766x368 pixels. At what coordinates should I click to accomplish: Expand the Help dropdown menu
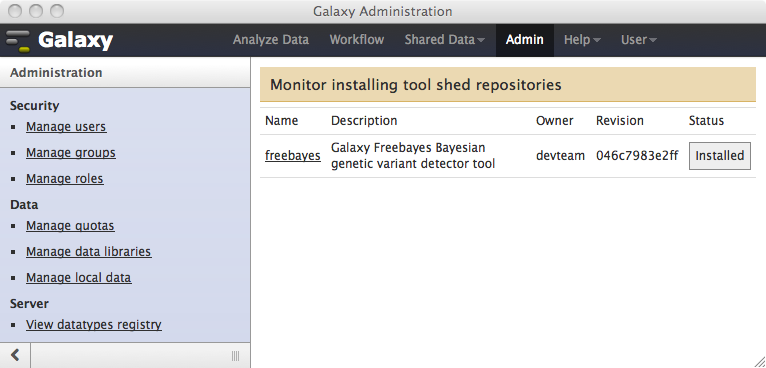pyautogui.click(x=582, y=40)
